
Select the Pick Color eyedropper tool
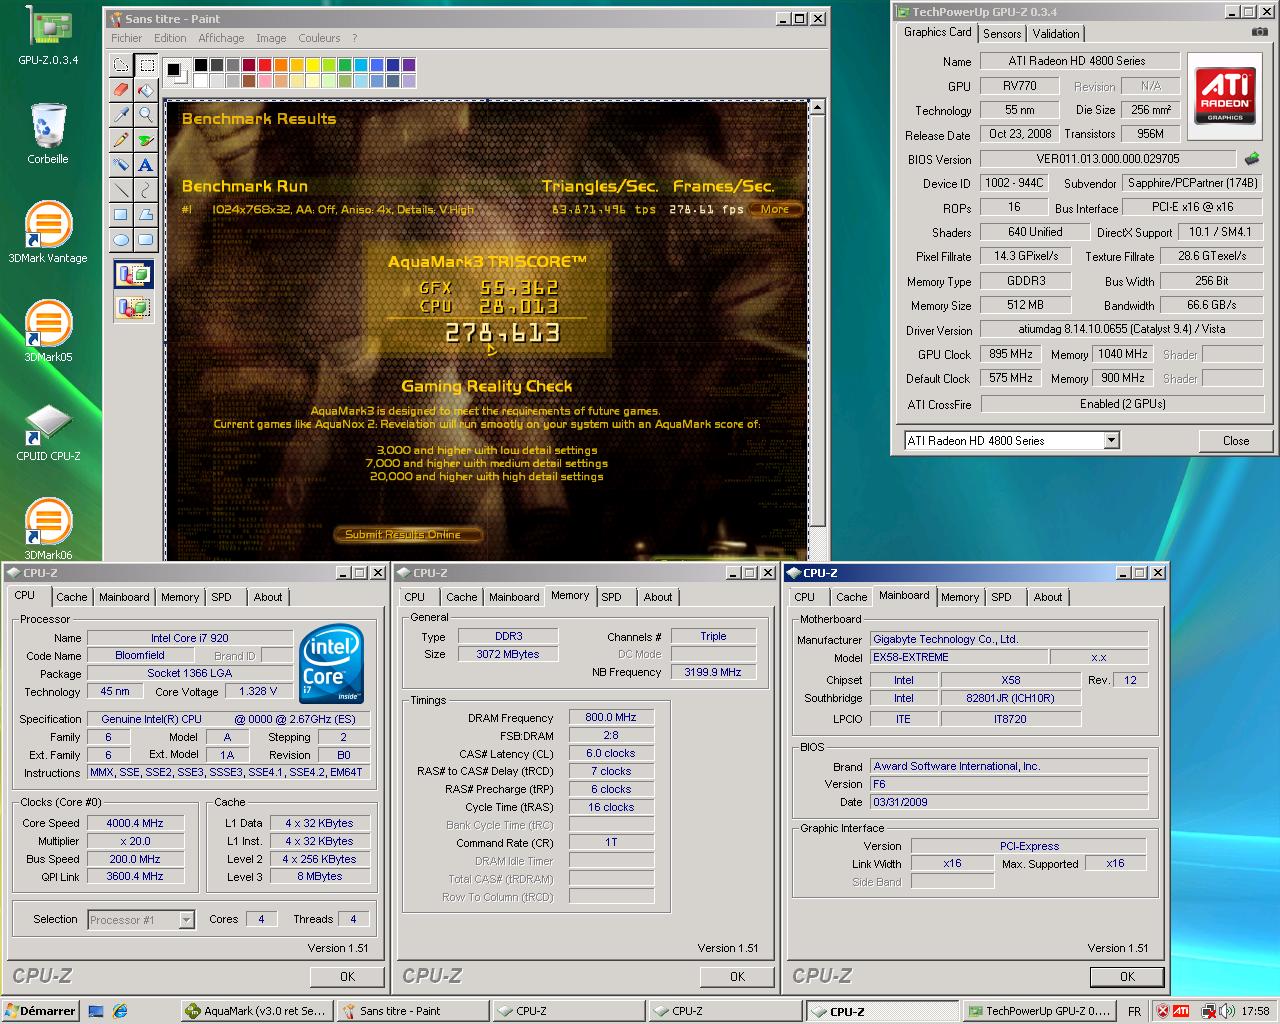[121, 115]
